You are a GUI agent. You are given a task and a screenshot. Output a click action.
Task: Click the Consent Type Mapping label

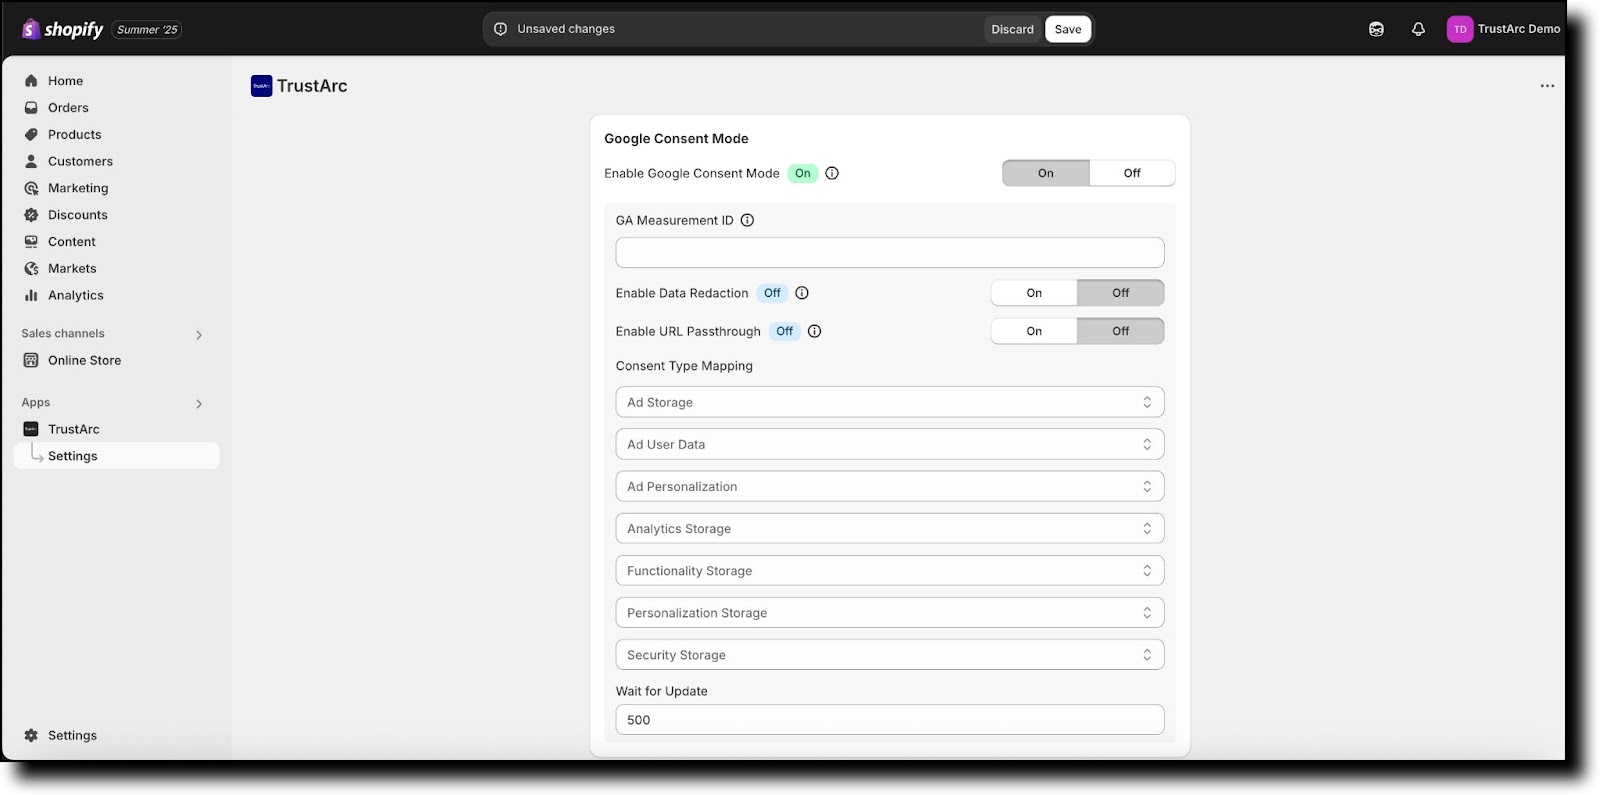pyautogui.click(x=684, y=366)
